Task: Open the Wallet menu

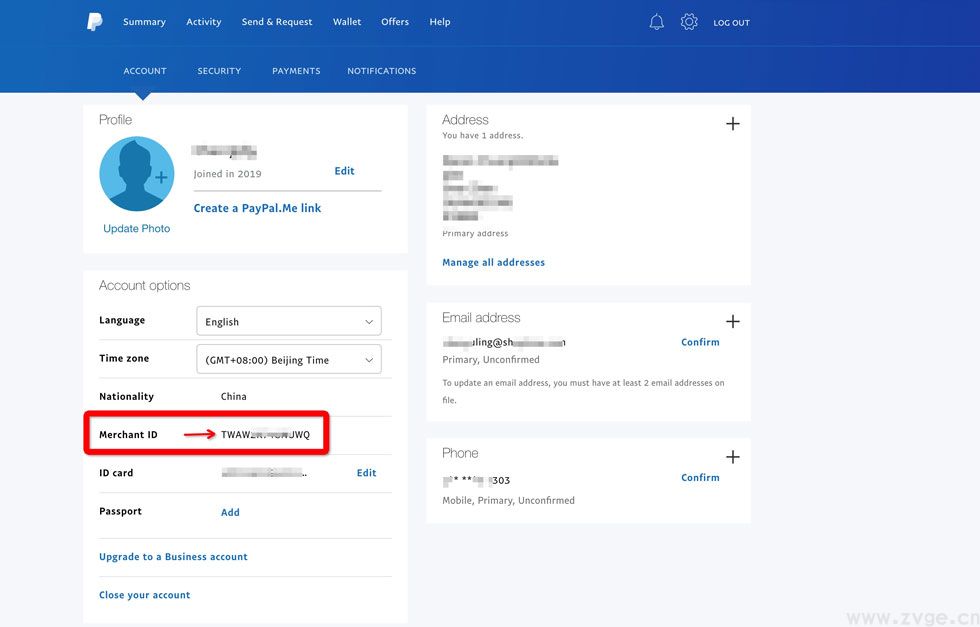Action: pos(347,21)
